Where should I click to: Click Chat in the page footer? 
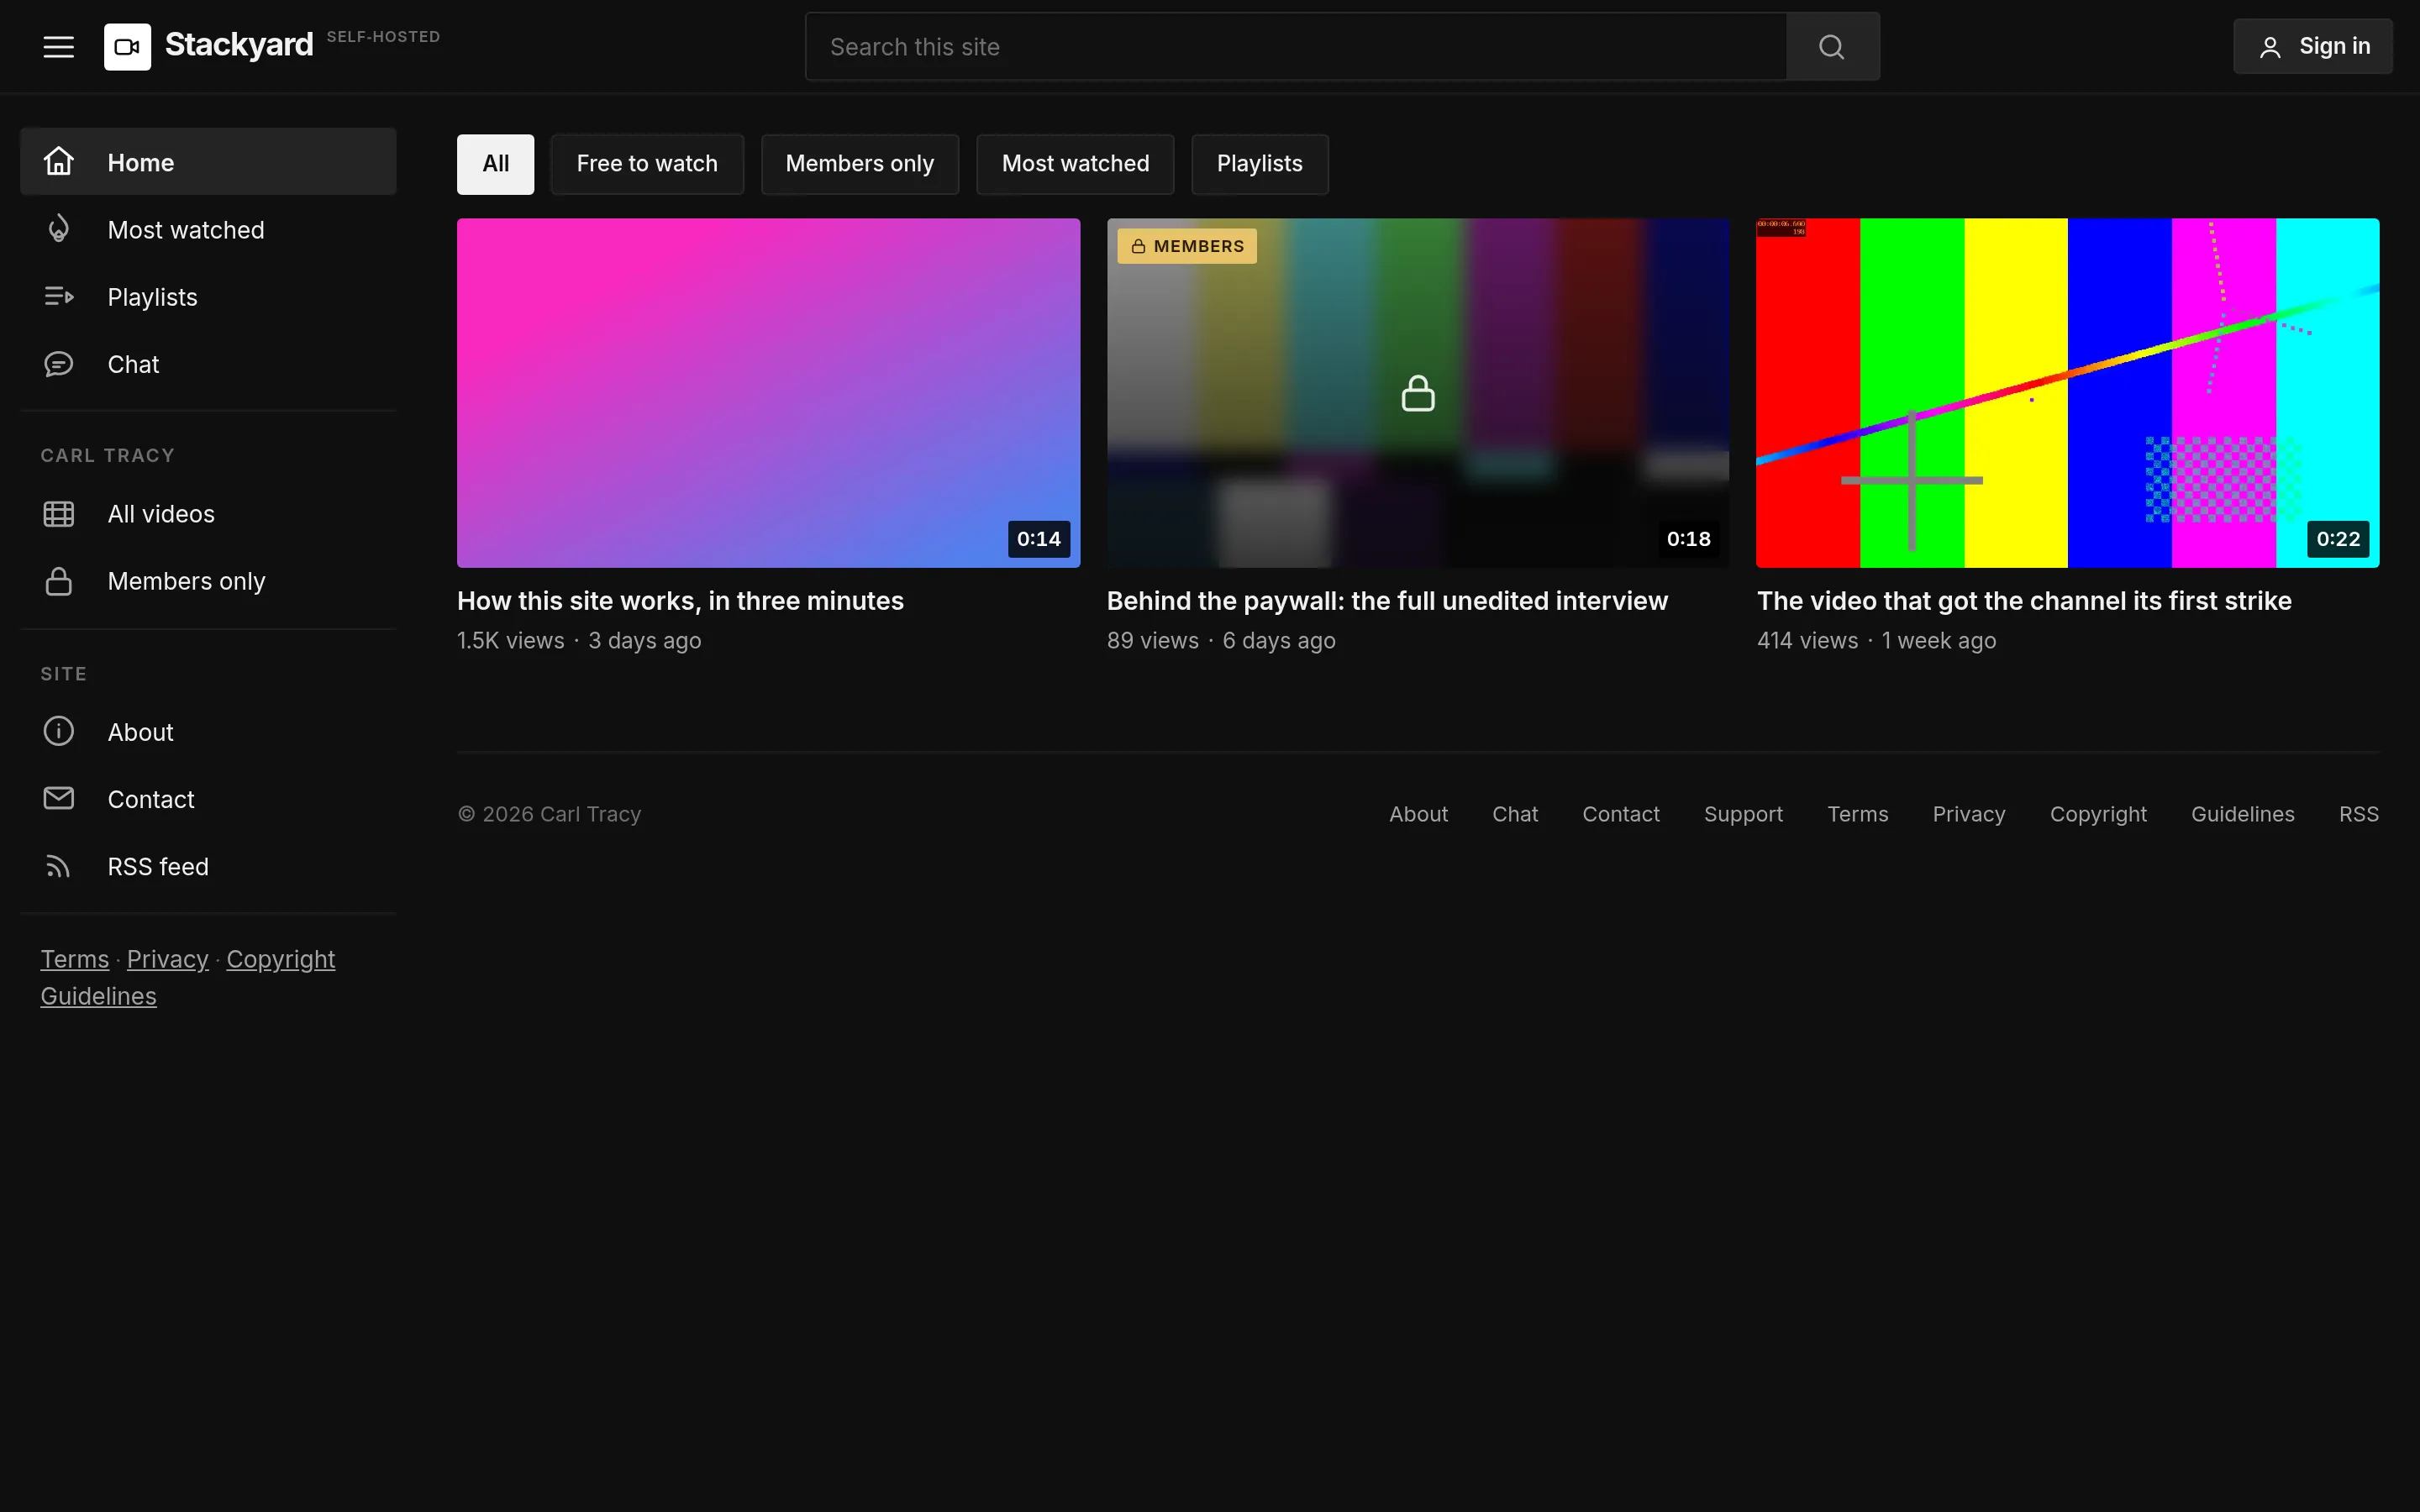1515,814
